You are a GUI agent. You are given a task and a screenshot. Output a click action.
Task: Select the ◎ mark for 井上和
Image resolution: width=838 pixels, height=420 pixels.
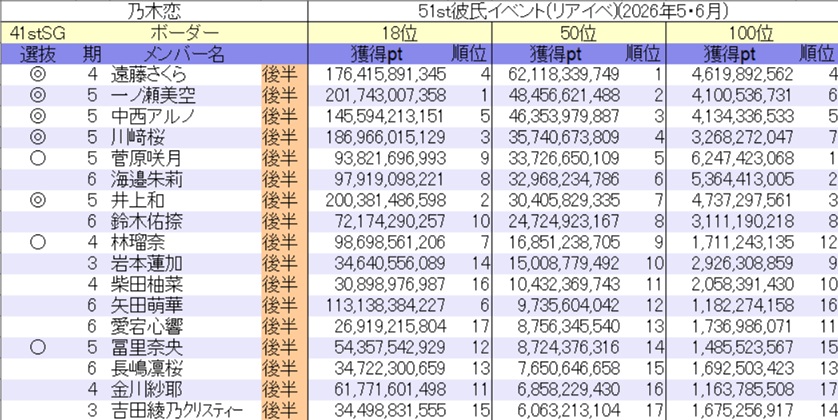(38, 200)
